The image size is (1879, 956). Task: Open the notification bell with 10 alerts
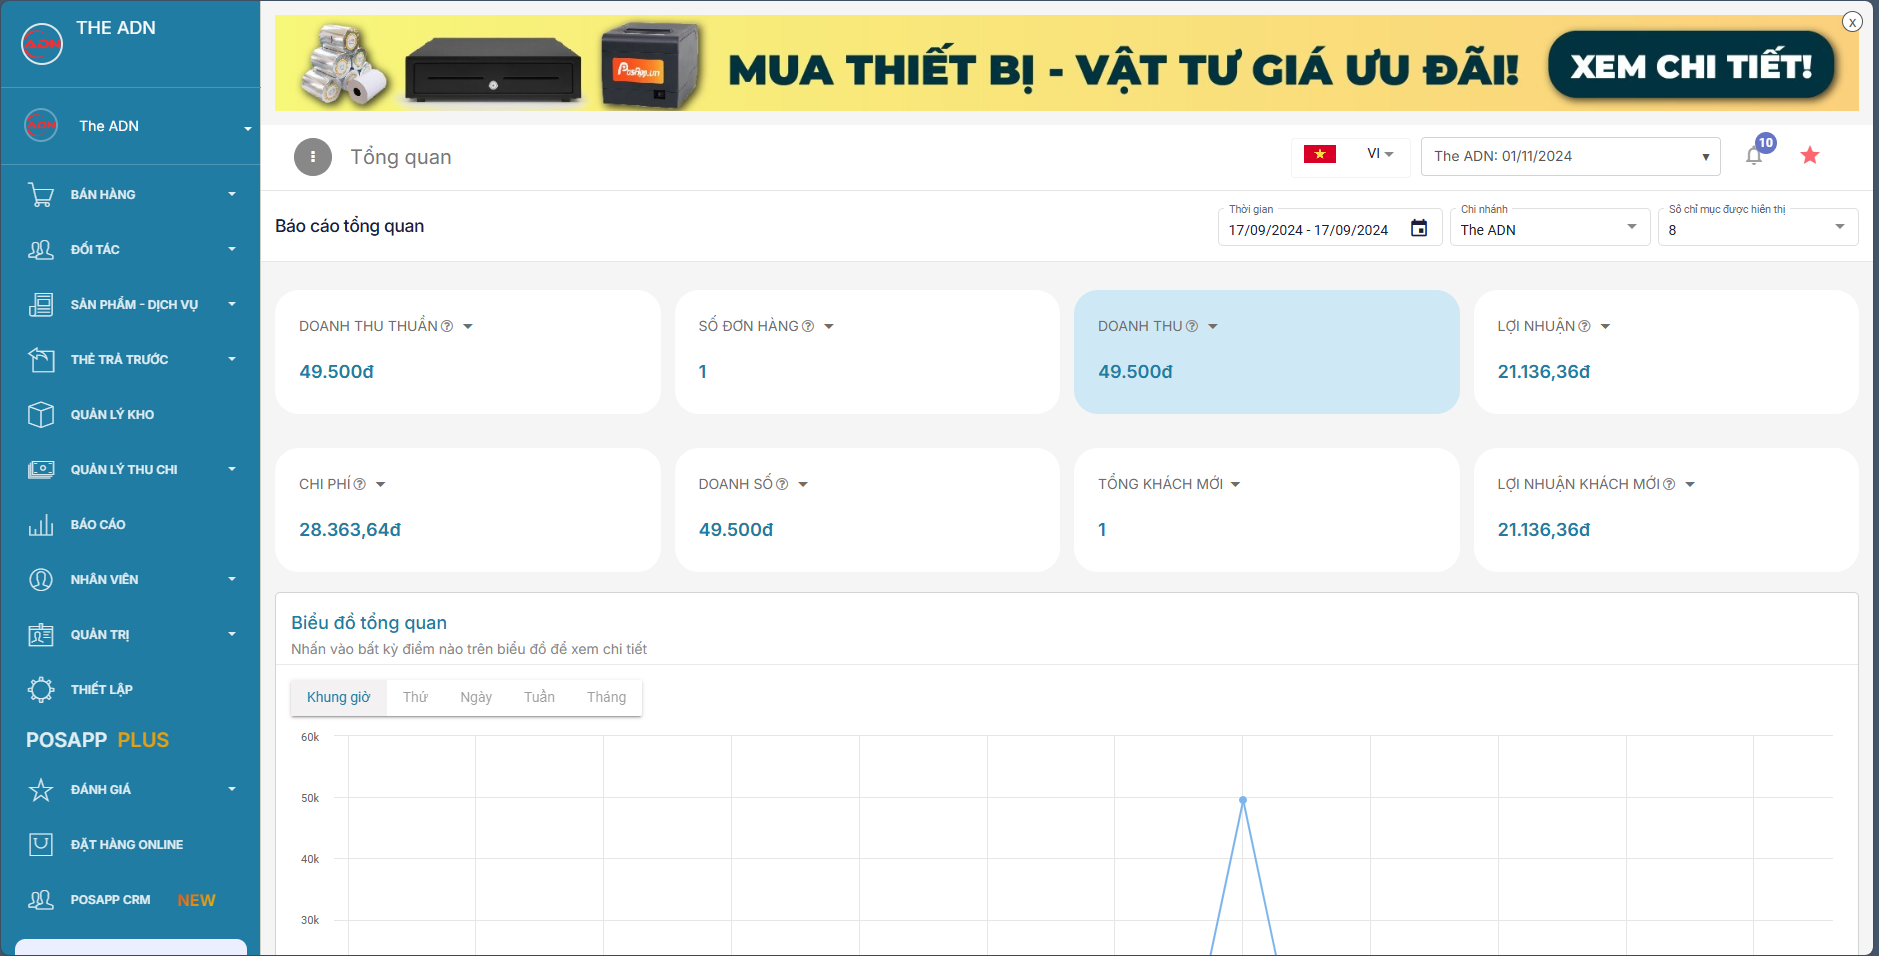pyautogui.click(x=1754, y=155)
